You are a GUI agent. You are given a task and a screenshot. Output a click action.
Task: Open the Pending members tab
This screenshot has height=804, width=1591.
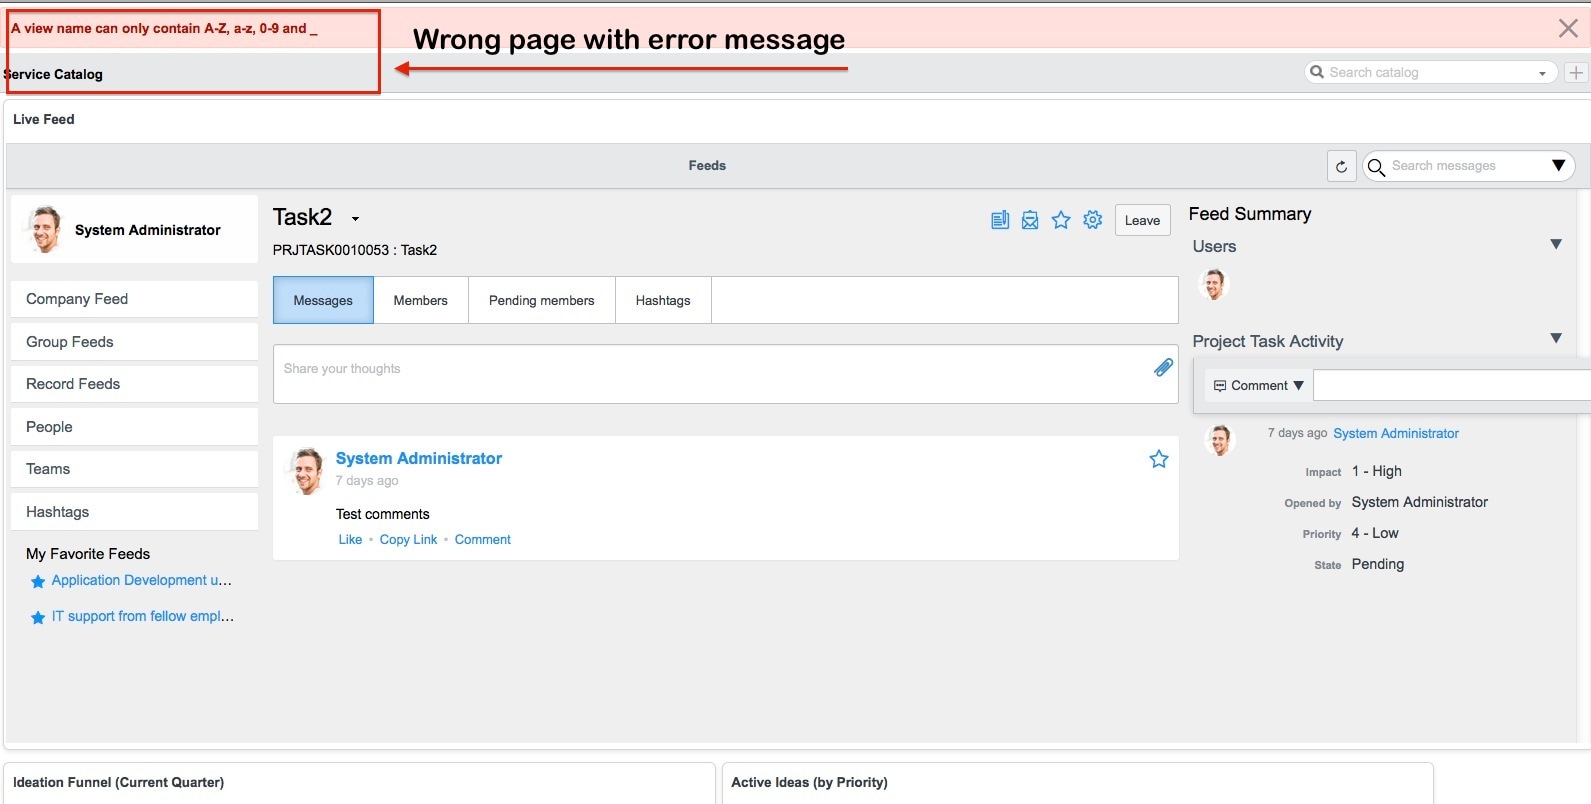pyautogui.click(x=541, y=300)
